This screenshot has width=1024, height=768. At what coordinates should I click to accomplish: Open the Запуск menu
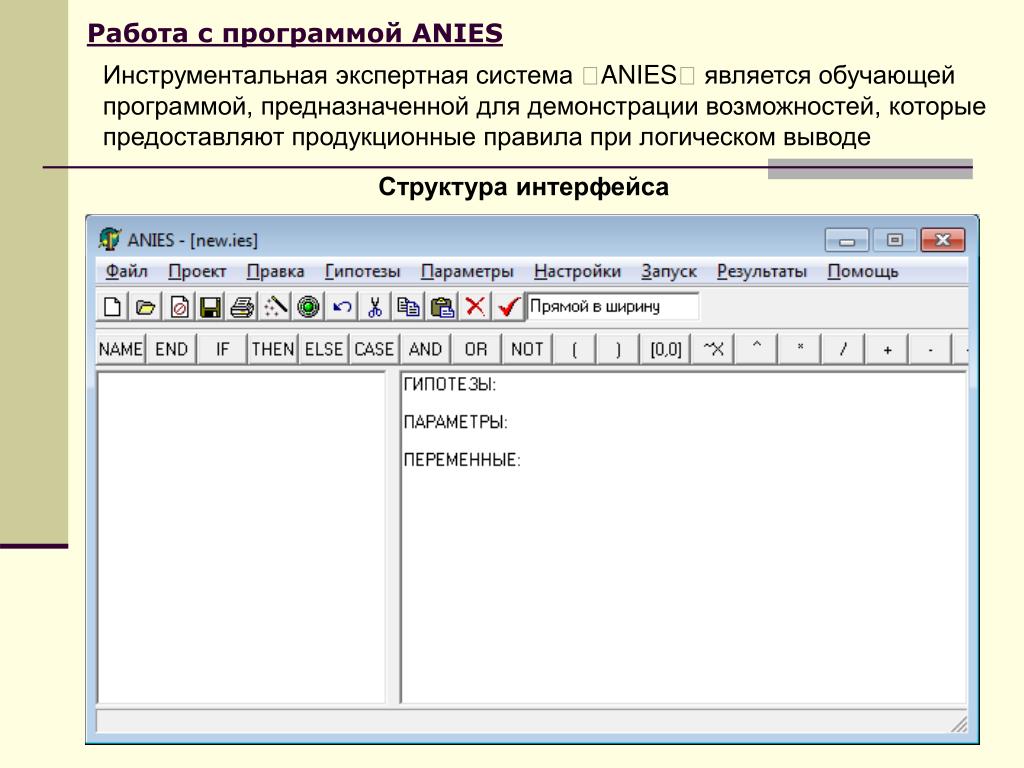coord(669,271)
